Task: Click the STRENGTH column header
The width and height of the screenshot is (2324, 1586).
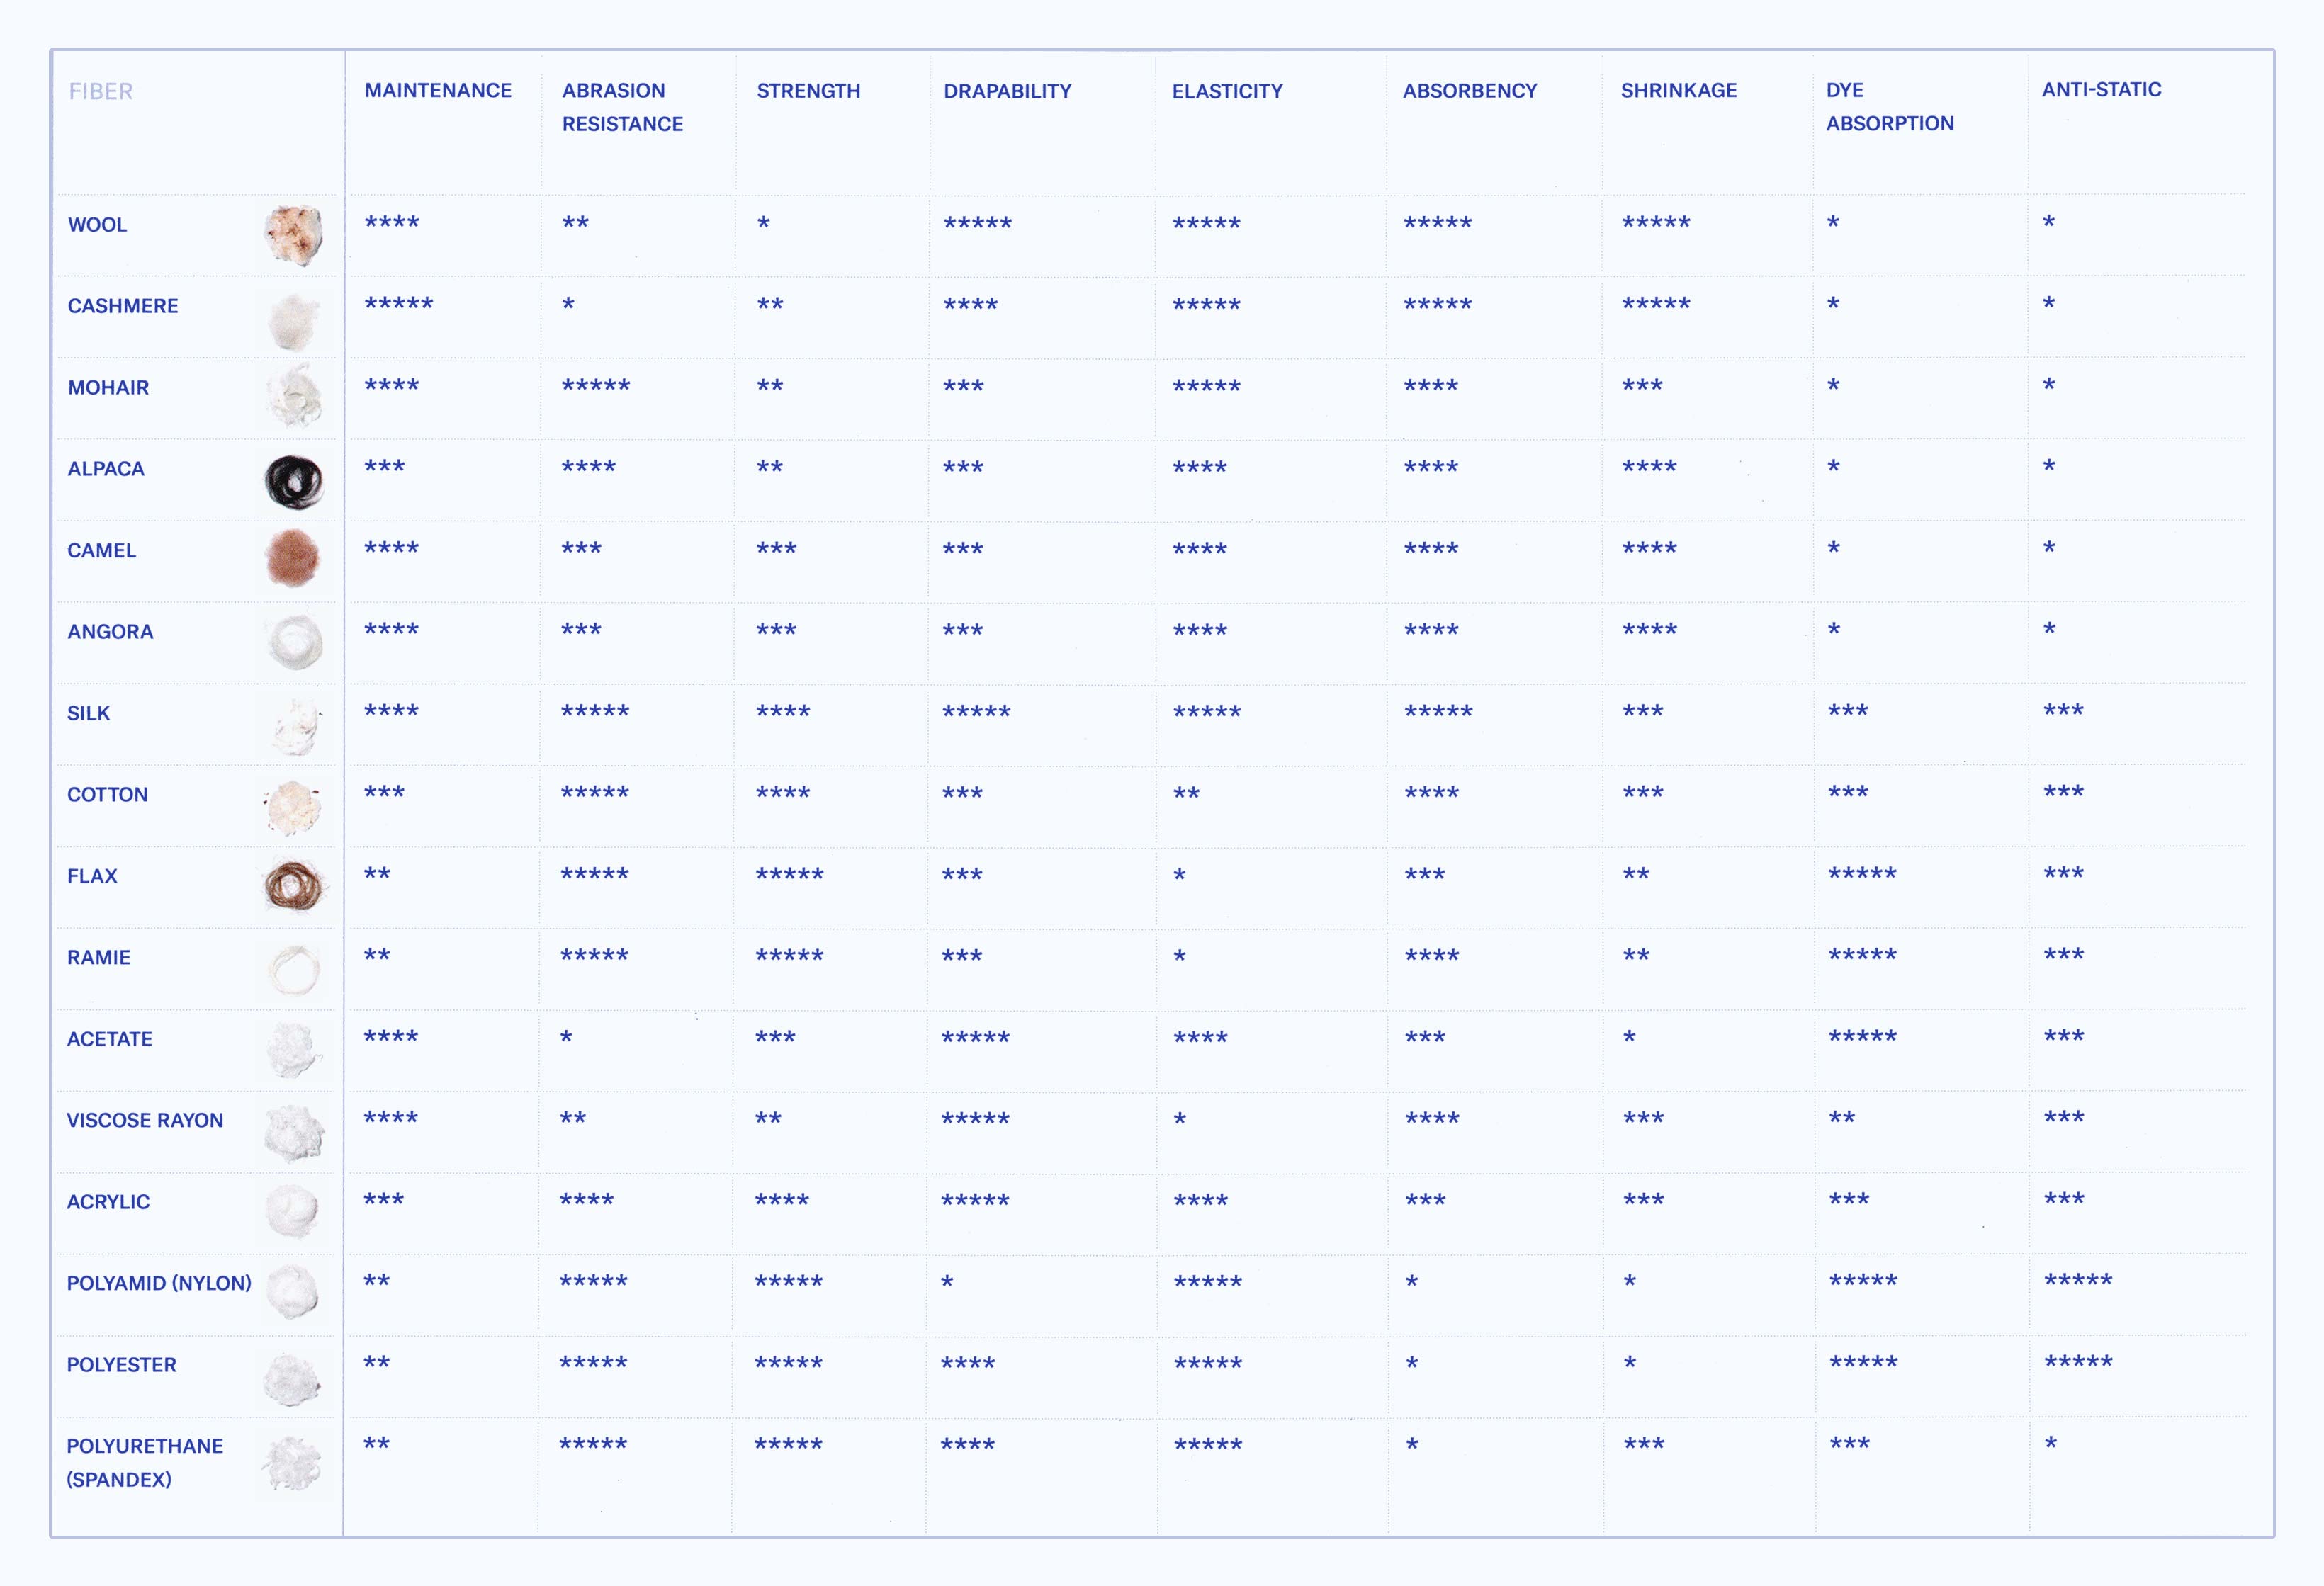Action: (808, 91)
